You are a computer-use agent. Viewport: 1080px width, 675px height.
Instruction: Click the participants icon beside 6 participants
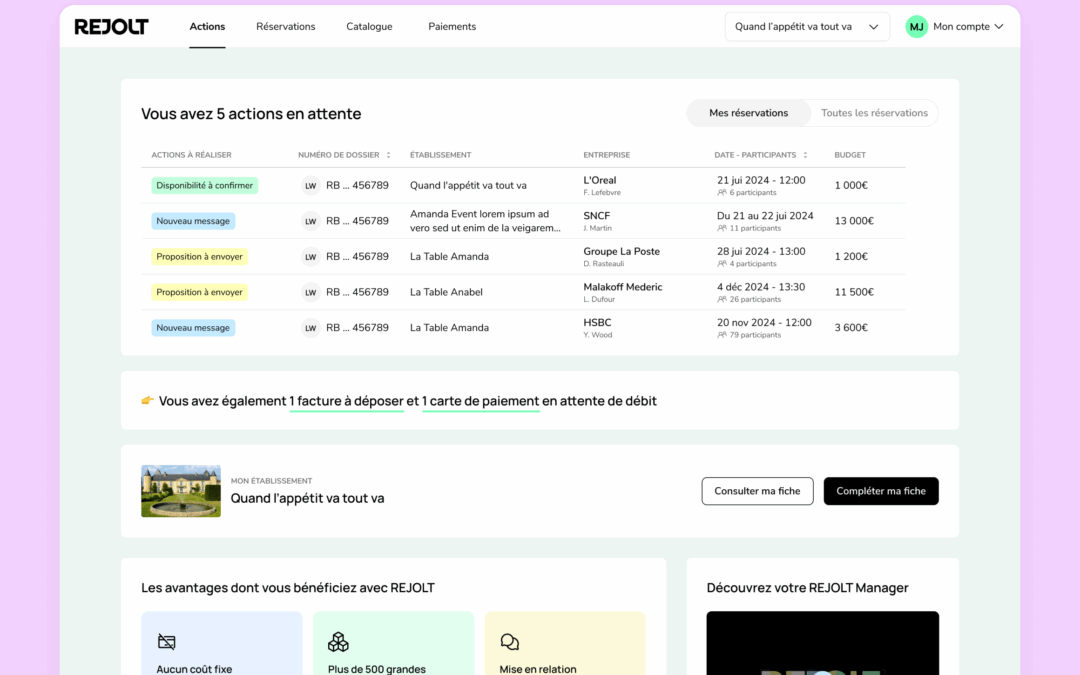tap(722, 193)
